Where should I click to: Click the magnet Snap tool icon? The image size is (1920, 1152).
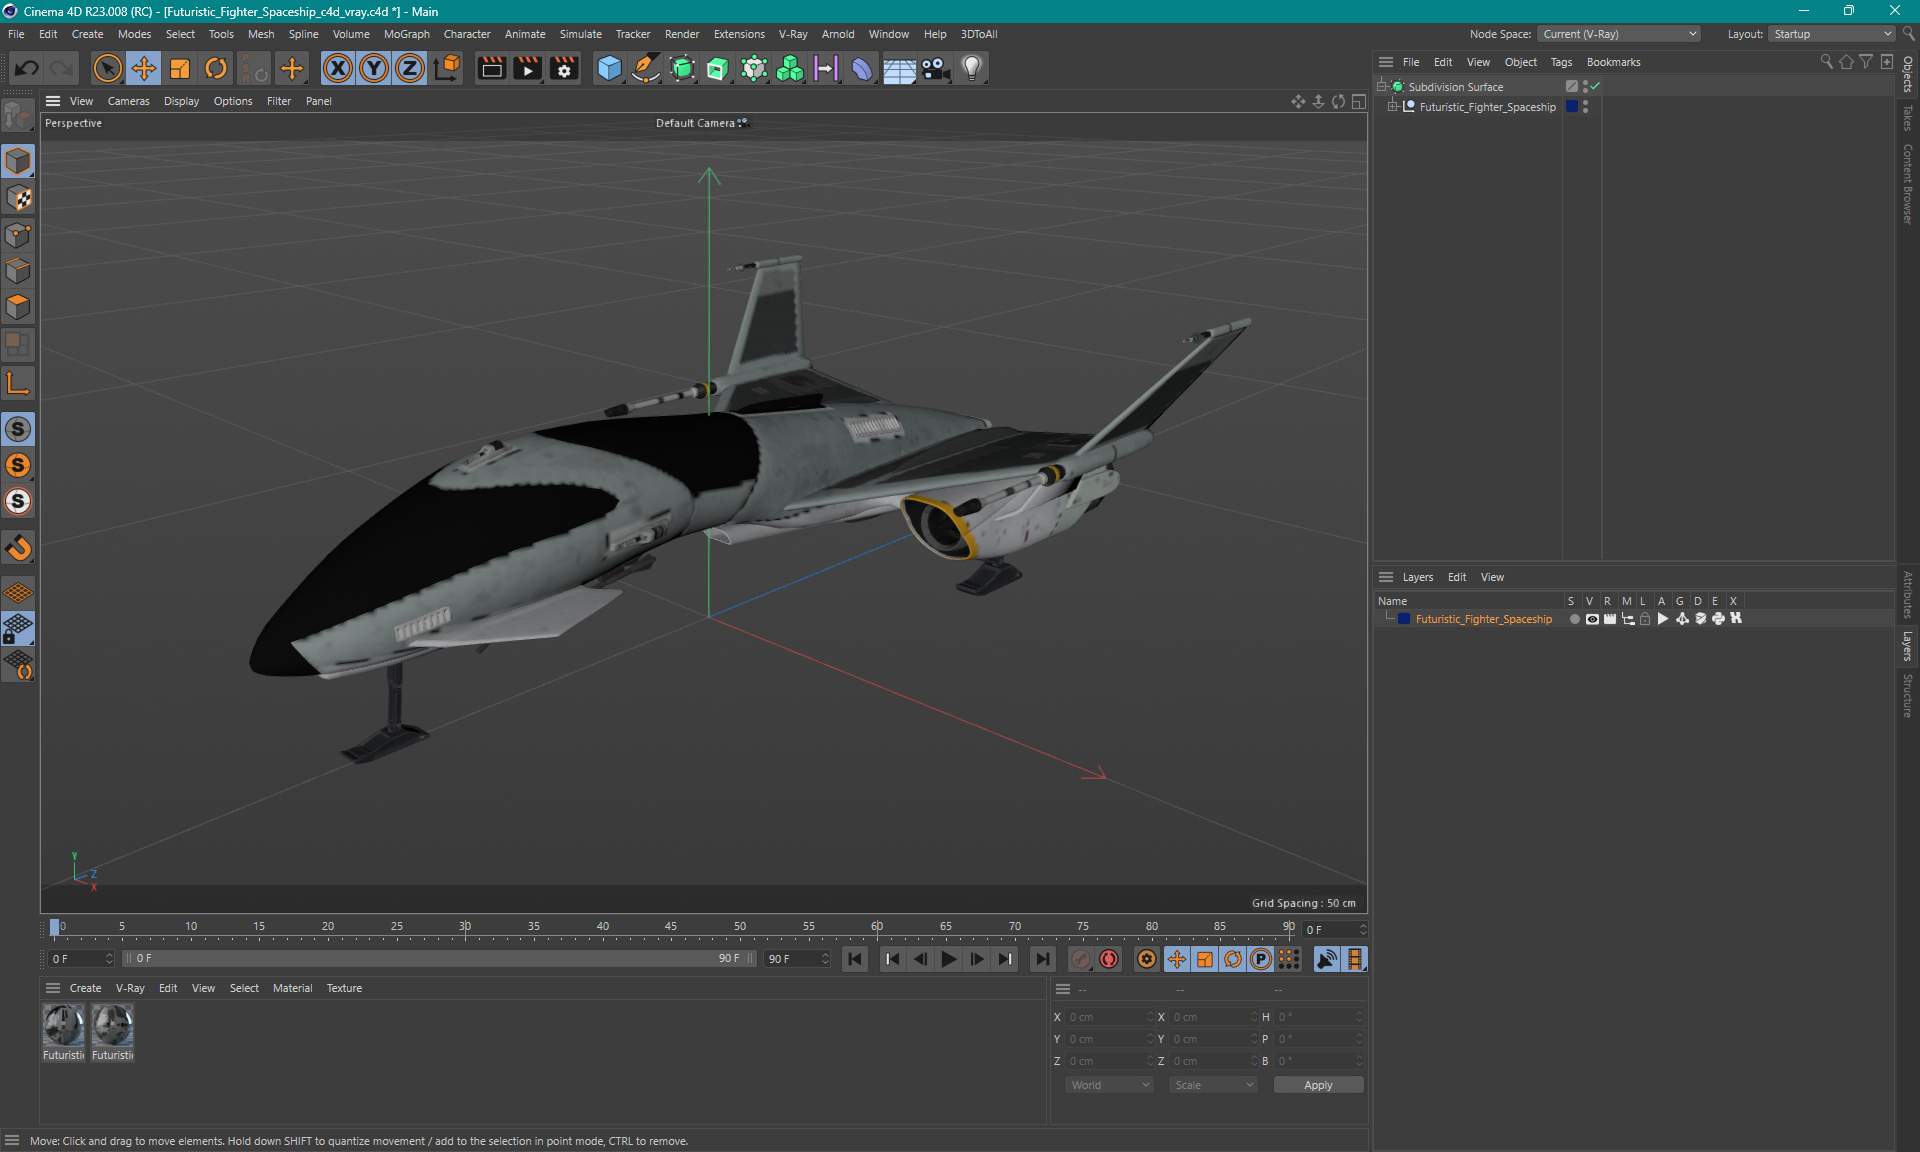18,548
